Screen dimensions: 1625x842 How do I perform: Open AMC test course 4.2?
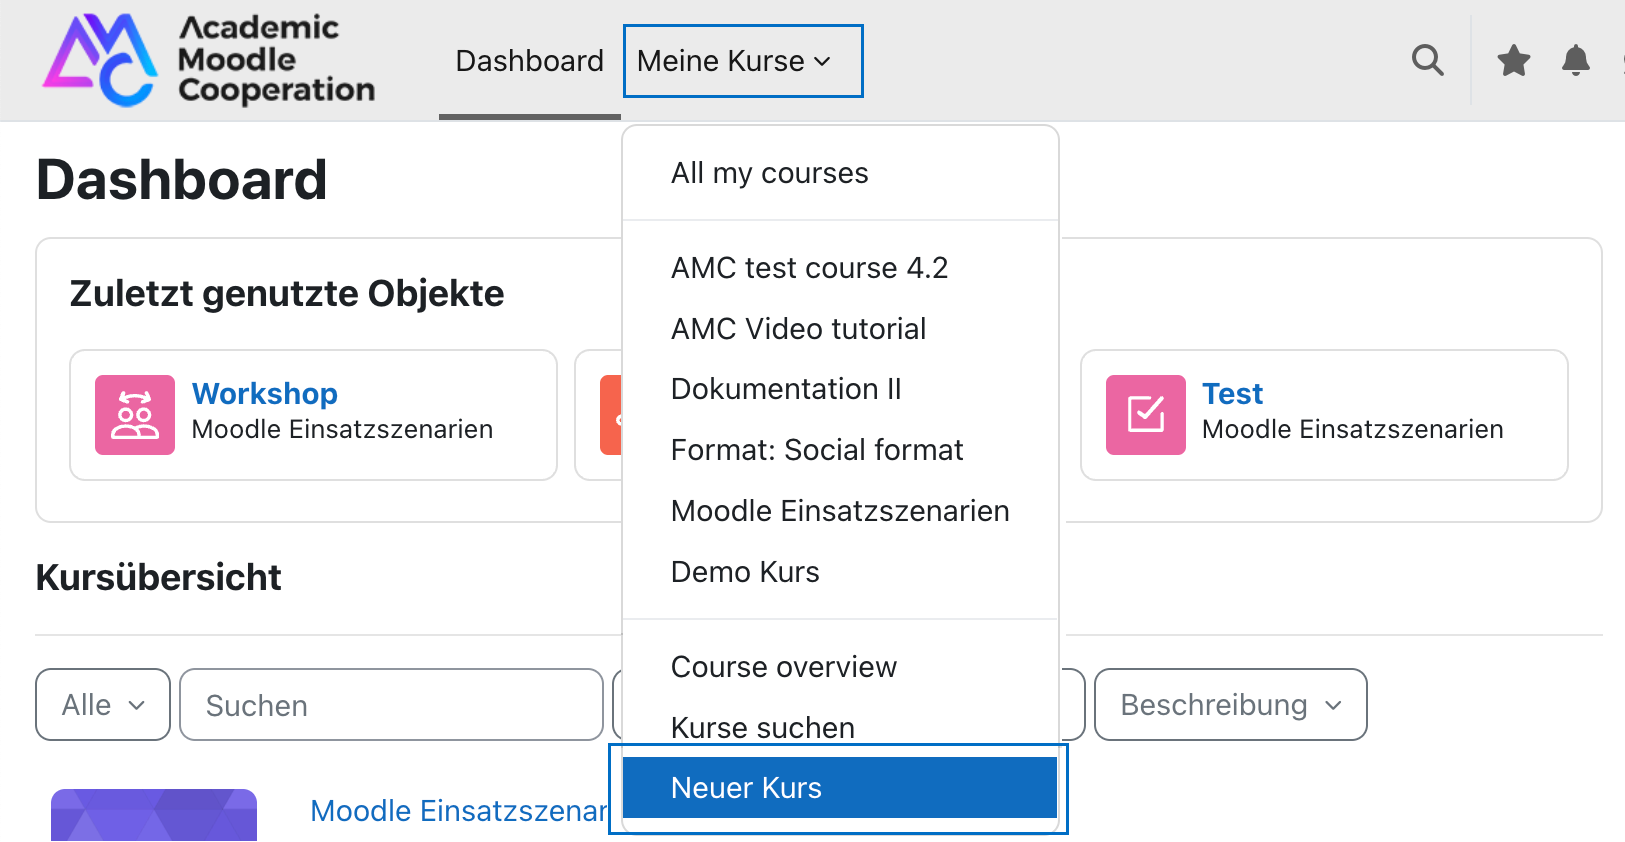840,268
